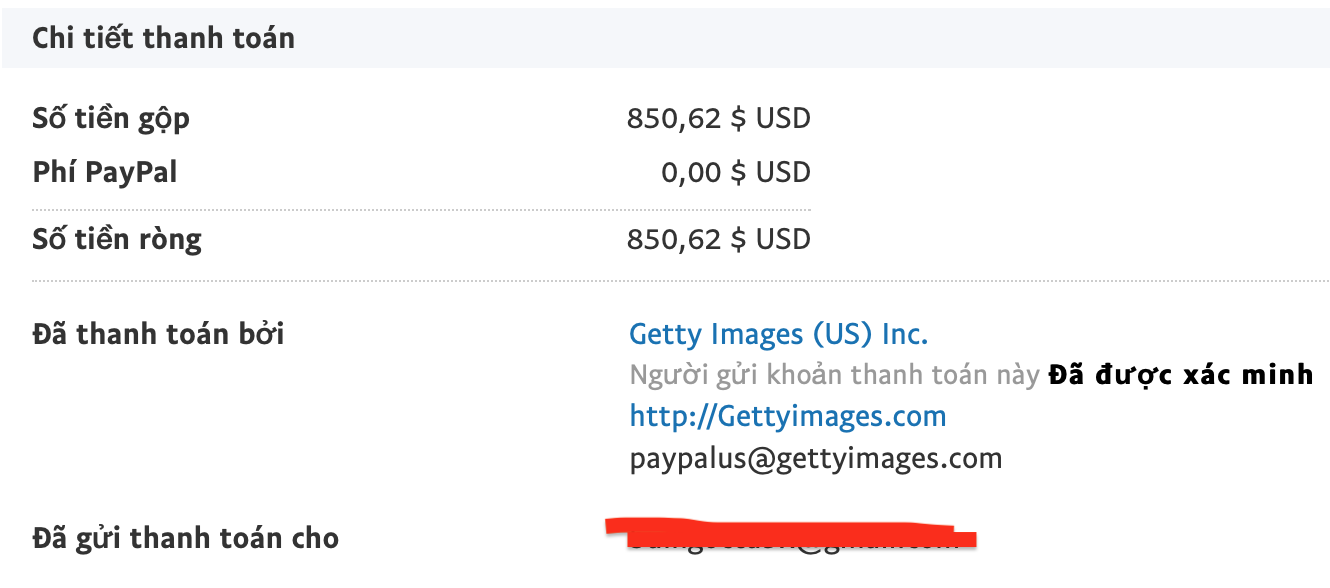Click the 'Số tiền ròng' label
Viewport: 1330px width, 588px height.
point(117,240)
